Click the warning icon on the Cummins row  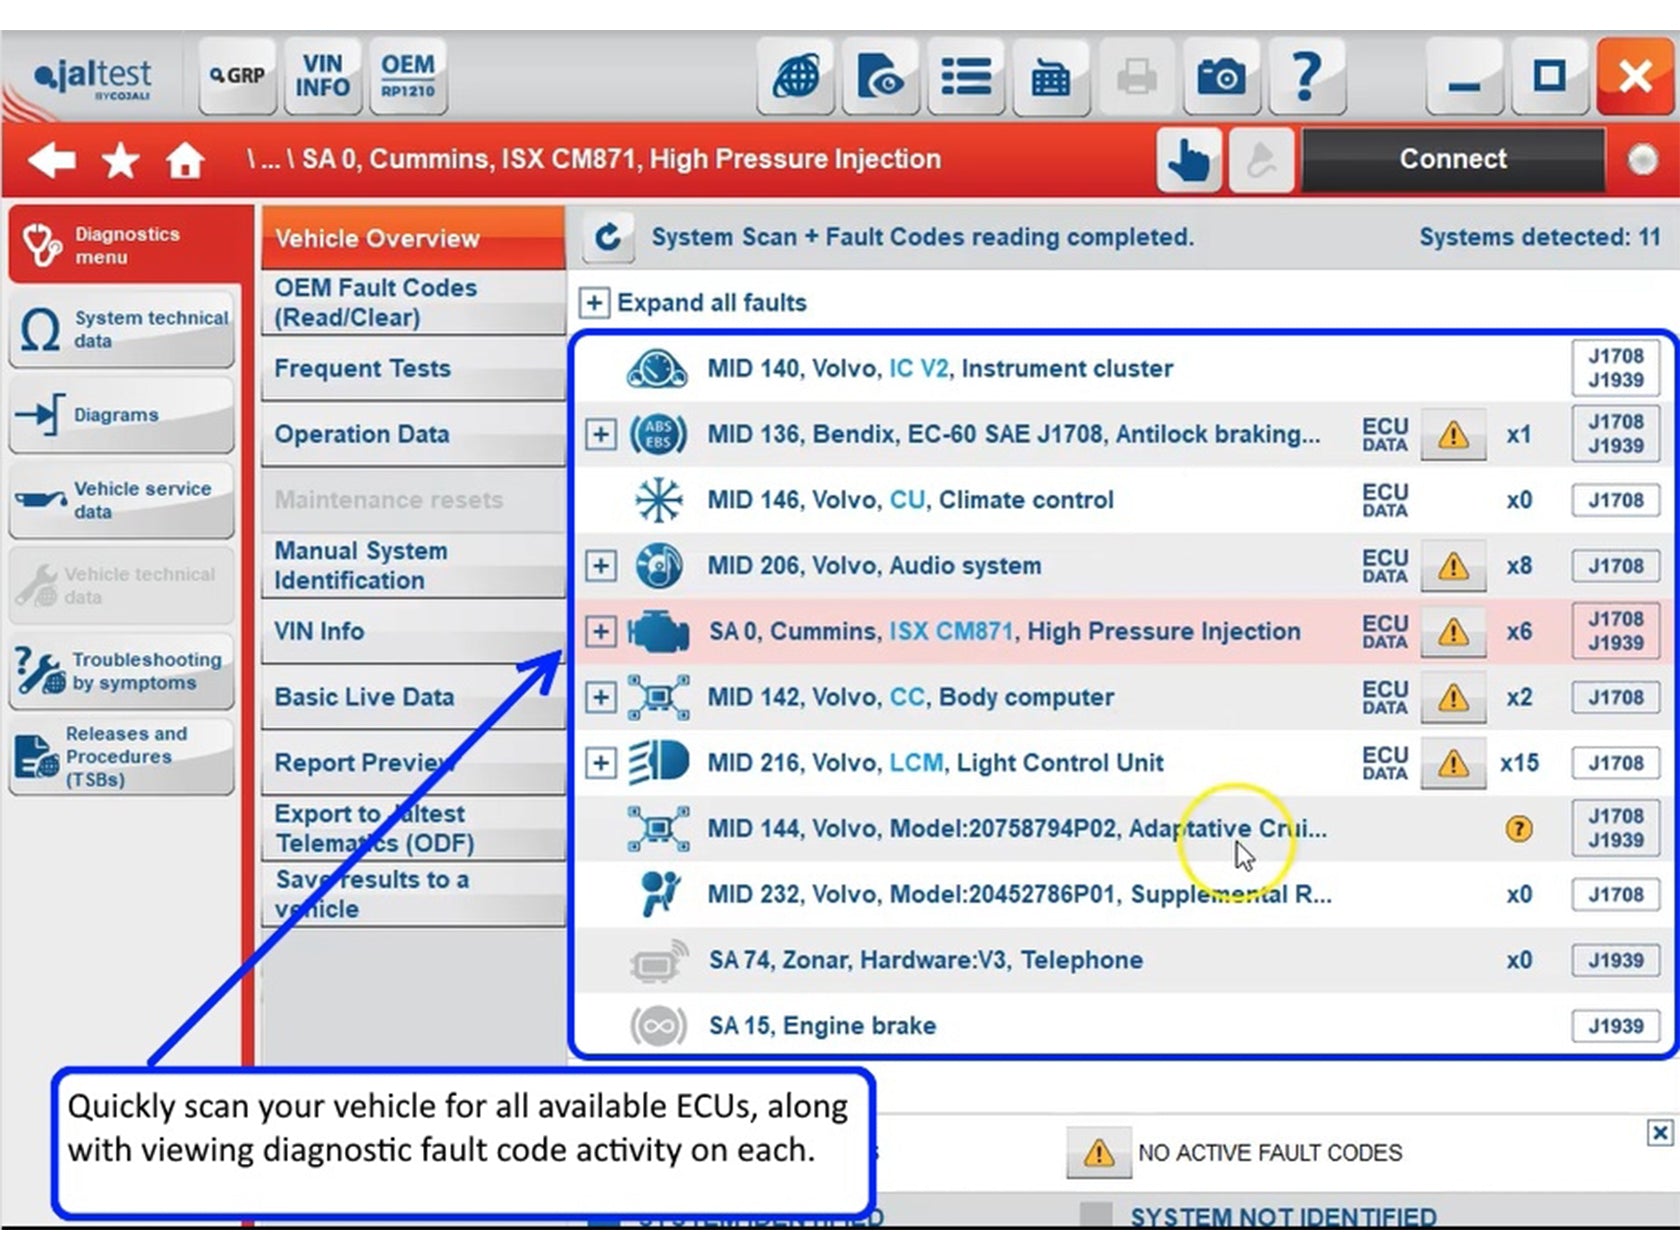coord(1453,632)
